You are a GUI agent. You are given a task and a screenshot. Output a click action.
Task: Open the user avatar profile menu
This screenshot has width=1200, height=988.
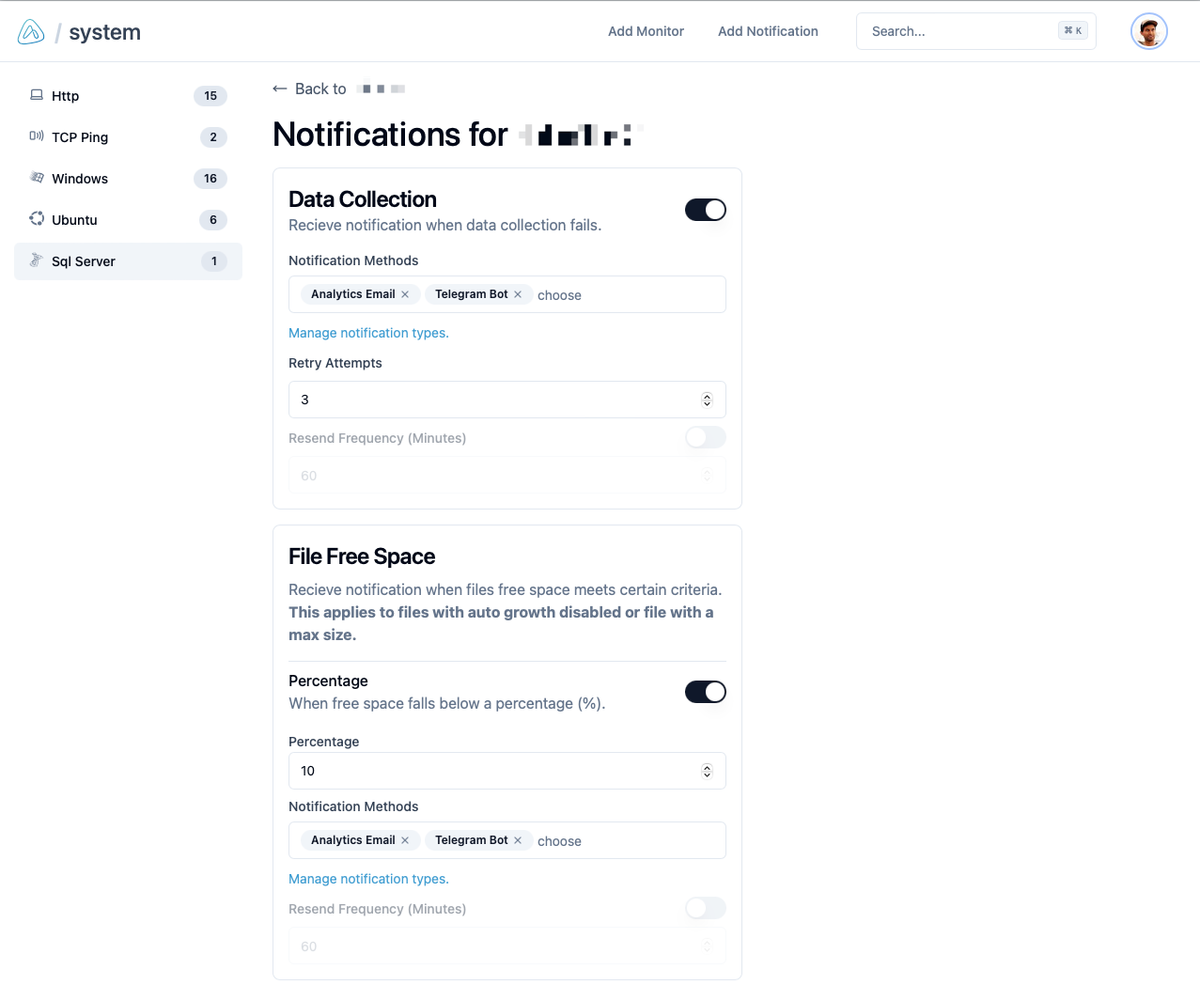[1149, 31]
